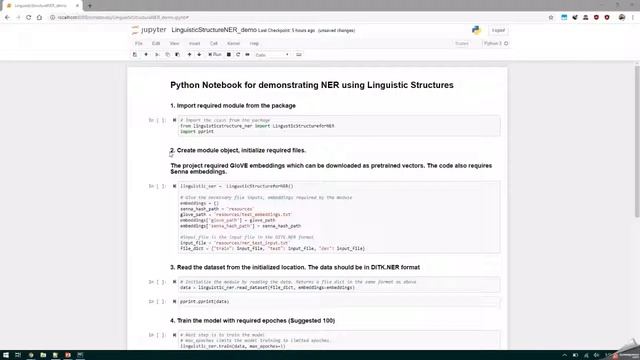
Task: Click the Jupyter logo
Action: (x=149, y=30)
